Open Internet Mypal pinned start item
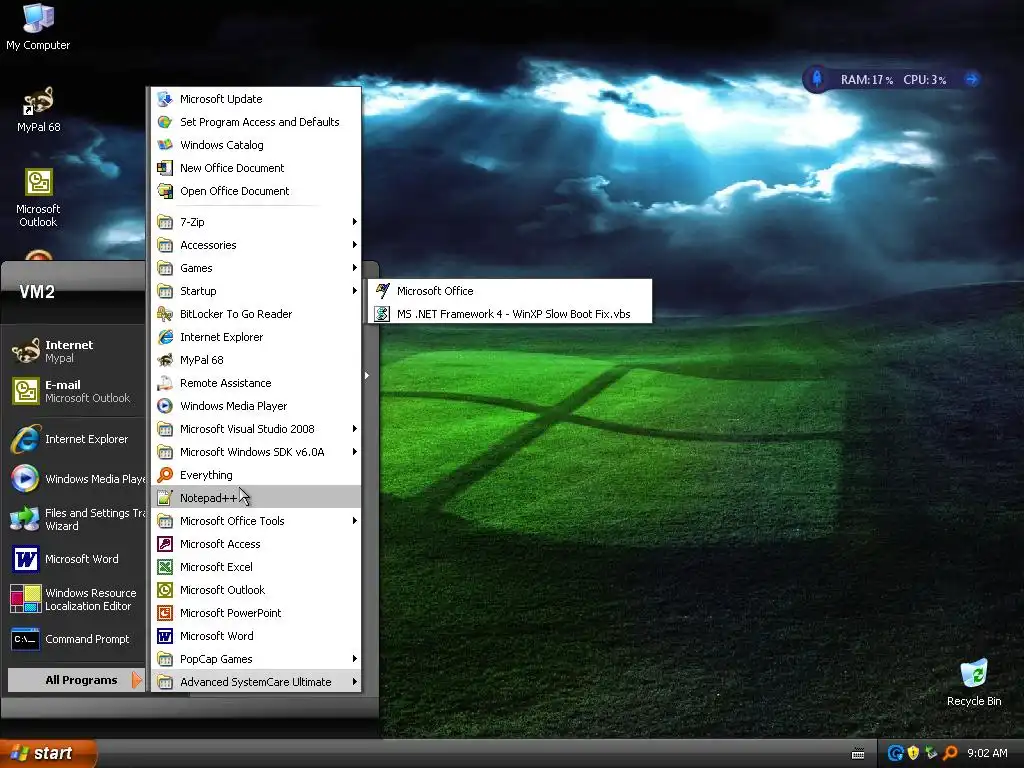 pyautogui.click(x=75, y=351)
